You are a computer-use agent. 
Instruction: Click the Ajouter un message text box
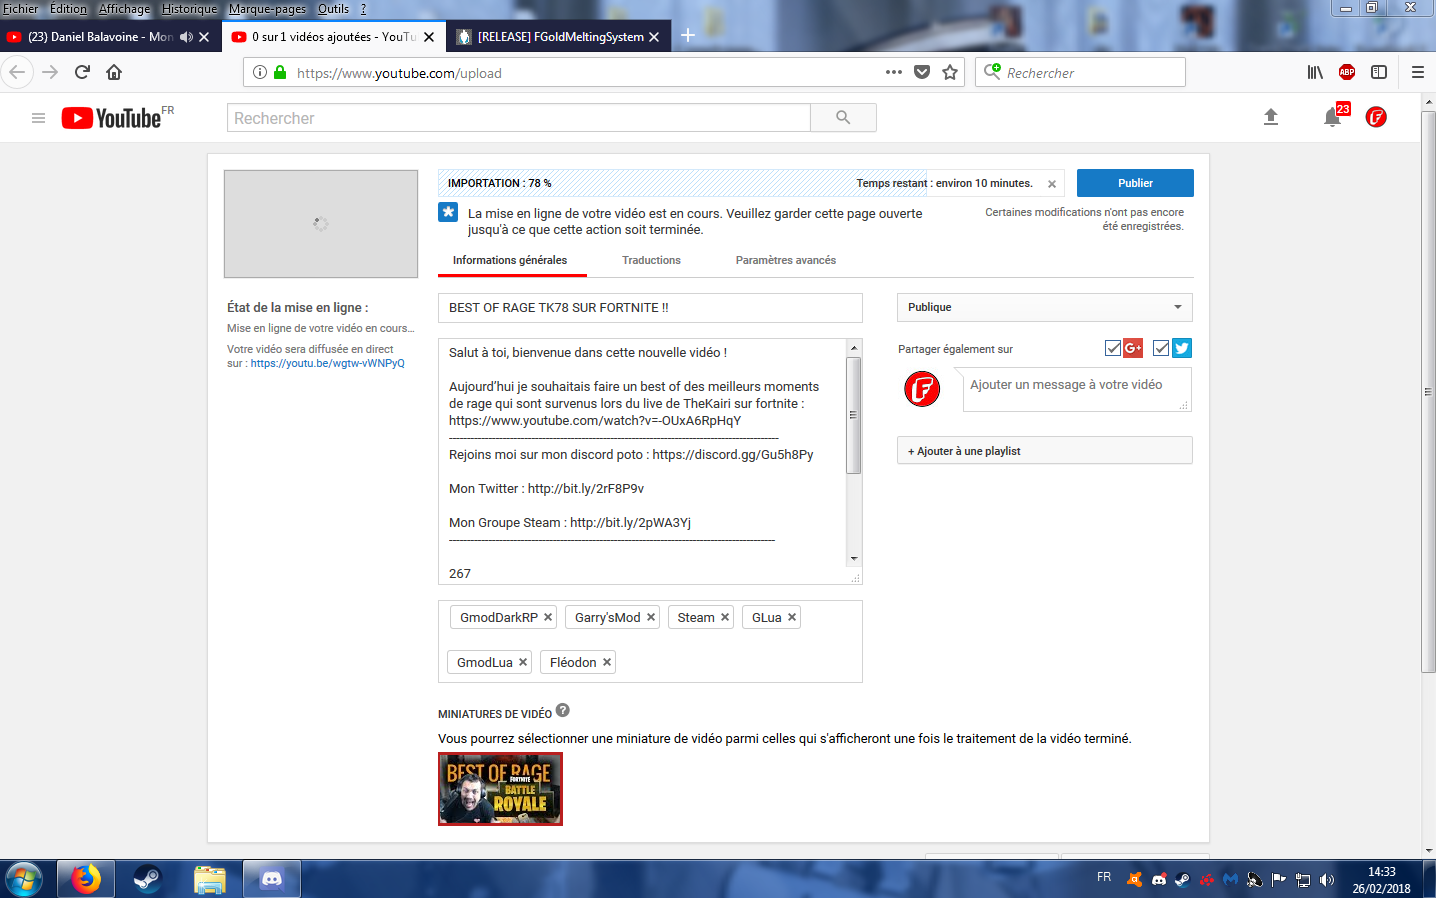pyautogui.click(x=1077, y=389)
